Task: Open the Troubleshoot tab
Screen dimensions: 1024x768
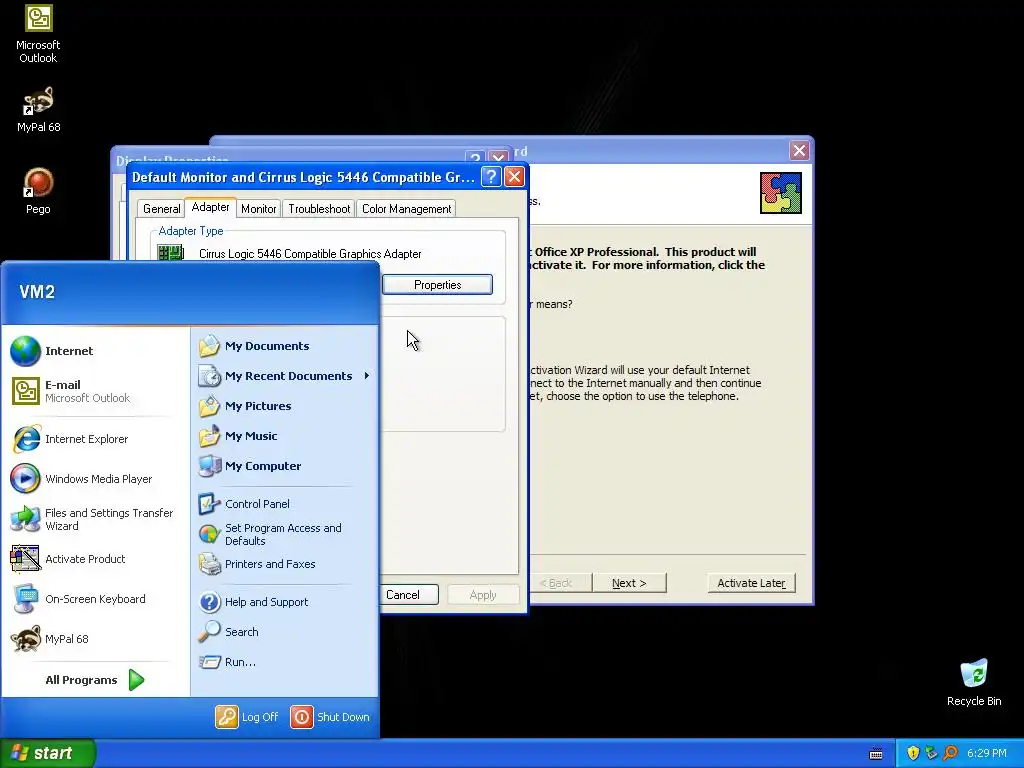Action: pyautogui.click(x=319, y=209)
